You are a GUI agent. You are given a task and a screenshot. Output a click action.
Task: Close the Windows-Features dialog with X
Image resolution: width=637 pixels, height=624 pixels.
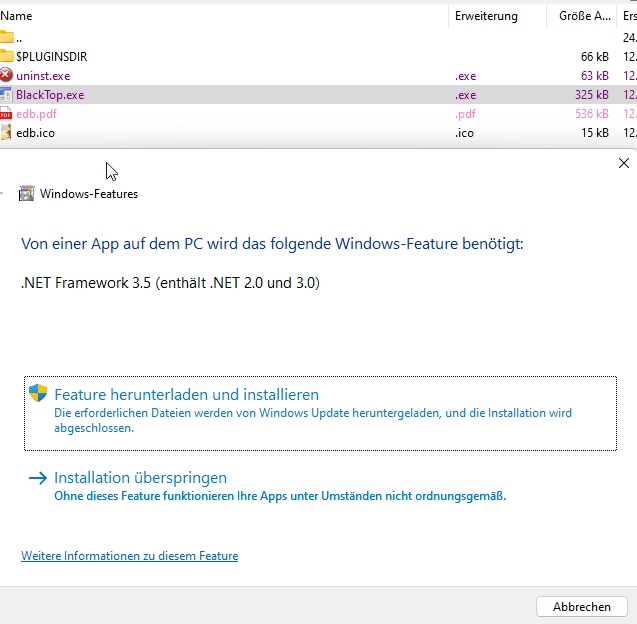[x=624, y=163]
